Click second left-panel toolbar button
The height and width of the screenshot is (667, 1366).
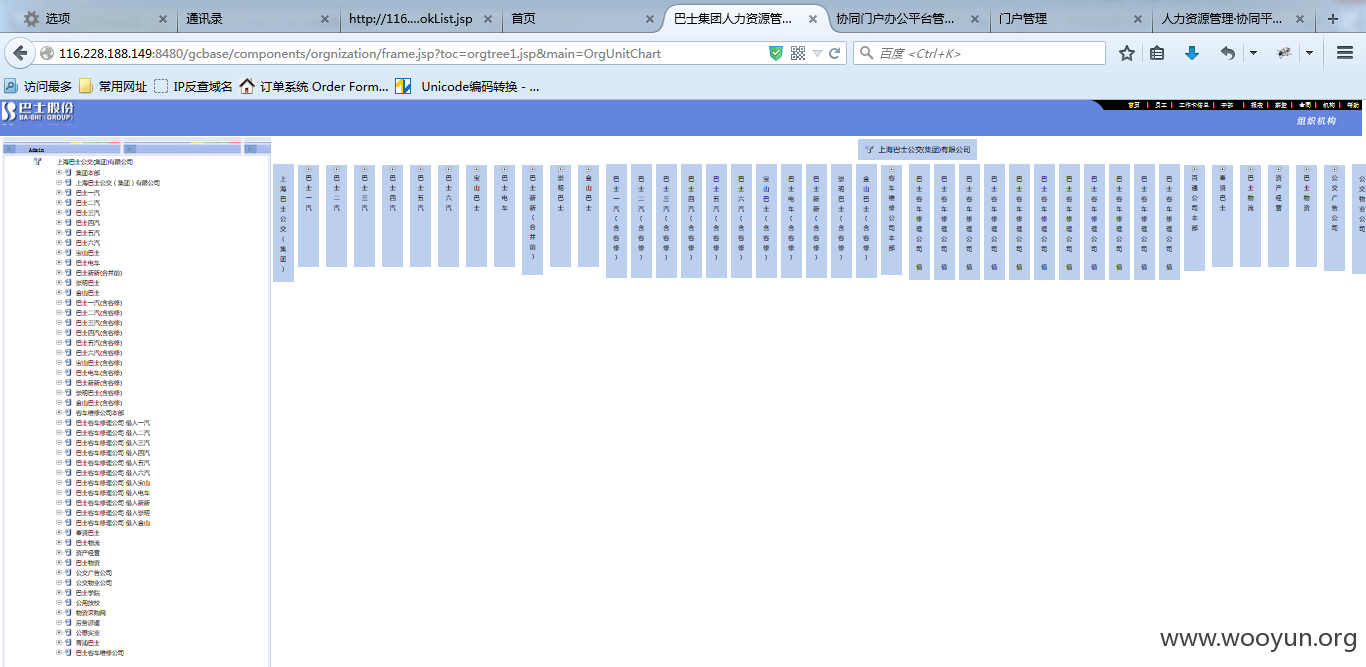[129, 149]
